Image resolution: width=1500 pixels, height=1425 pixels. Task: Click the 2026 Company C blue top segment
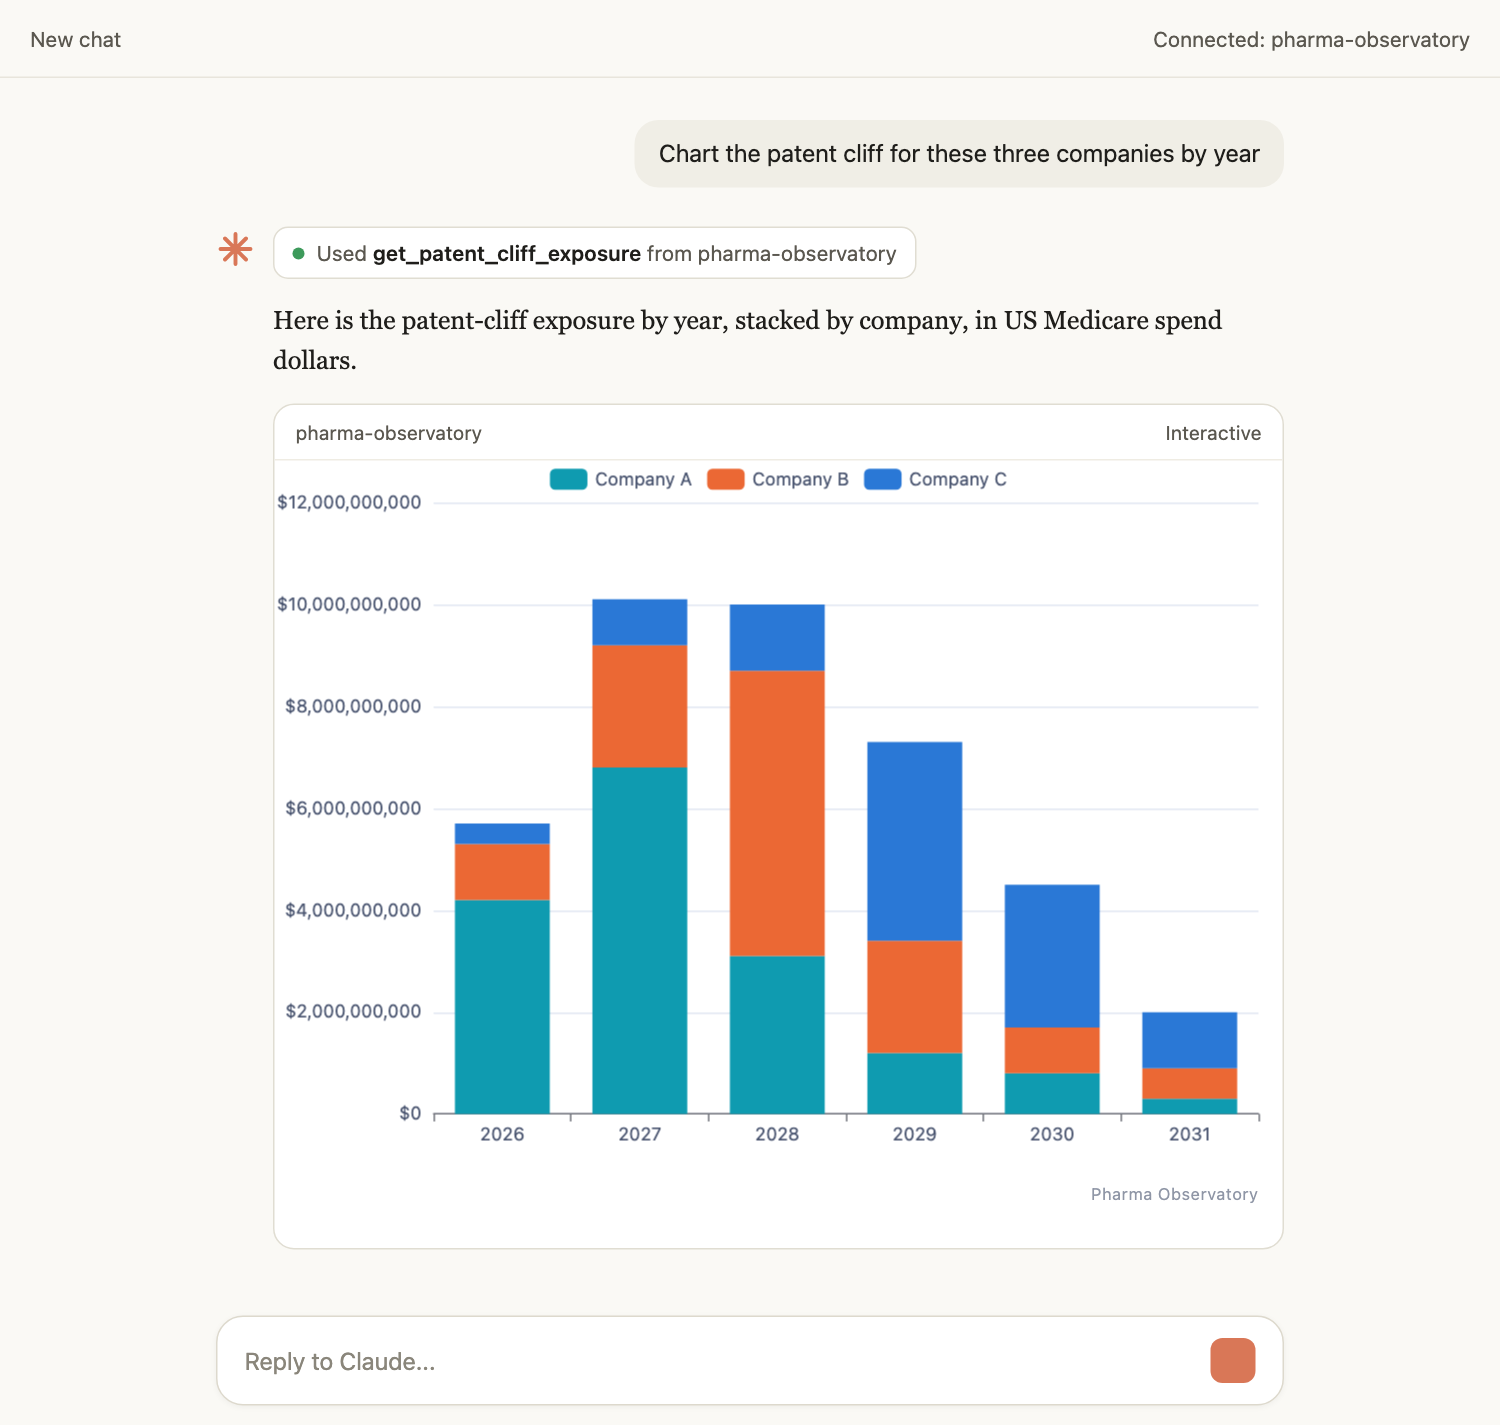[x=502, y=833]
